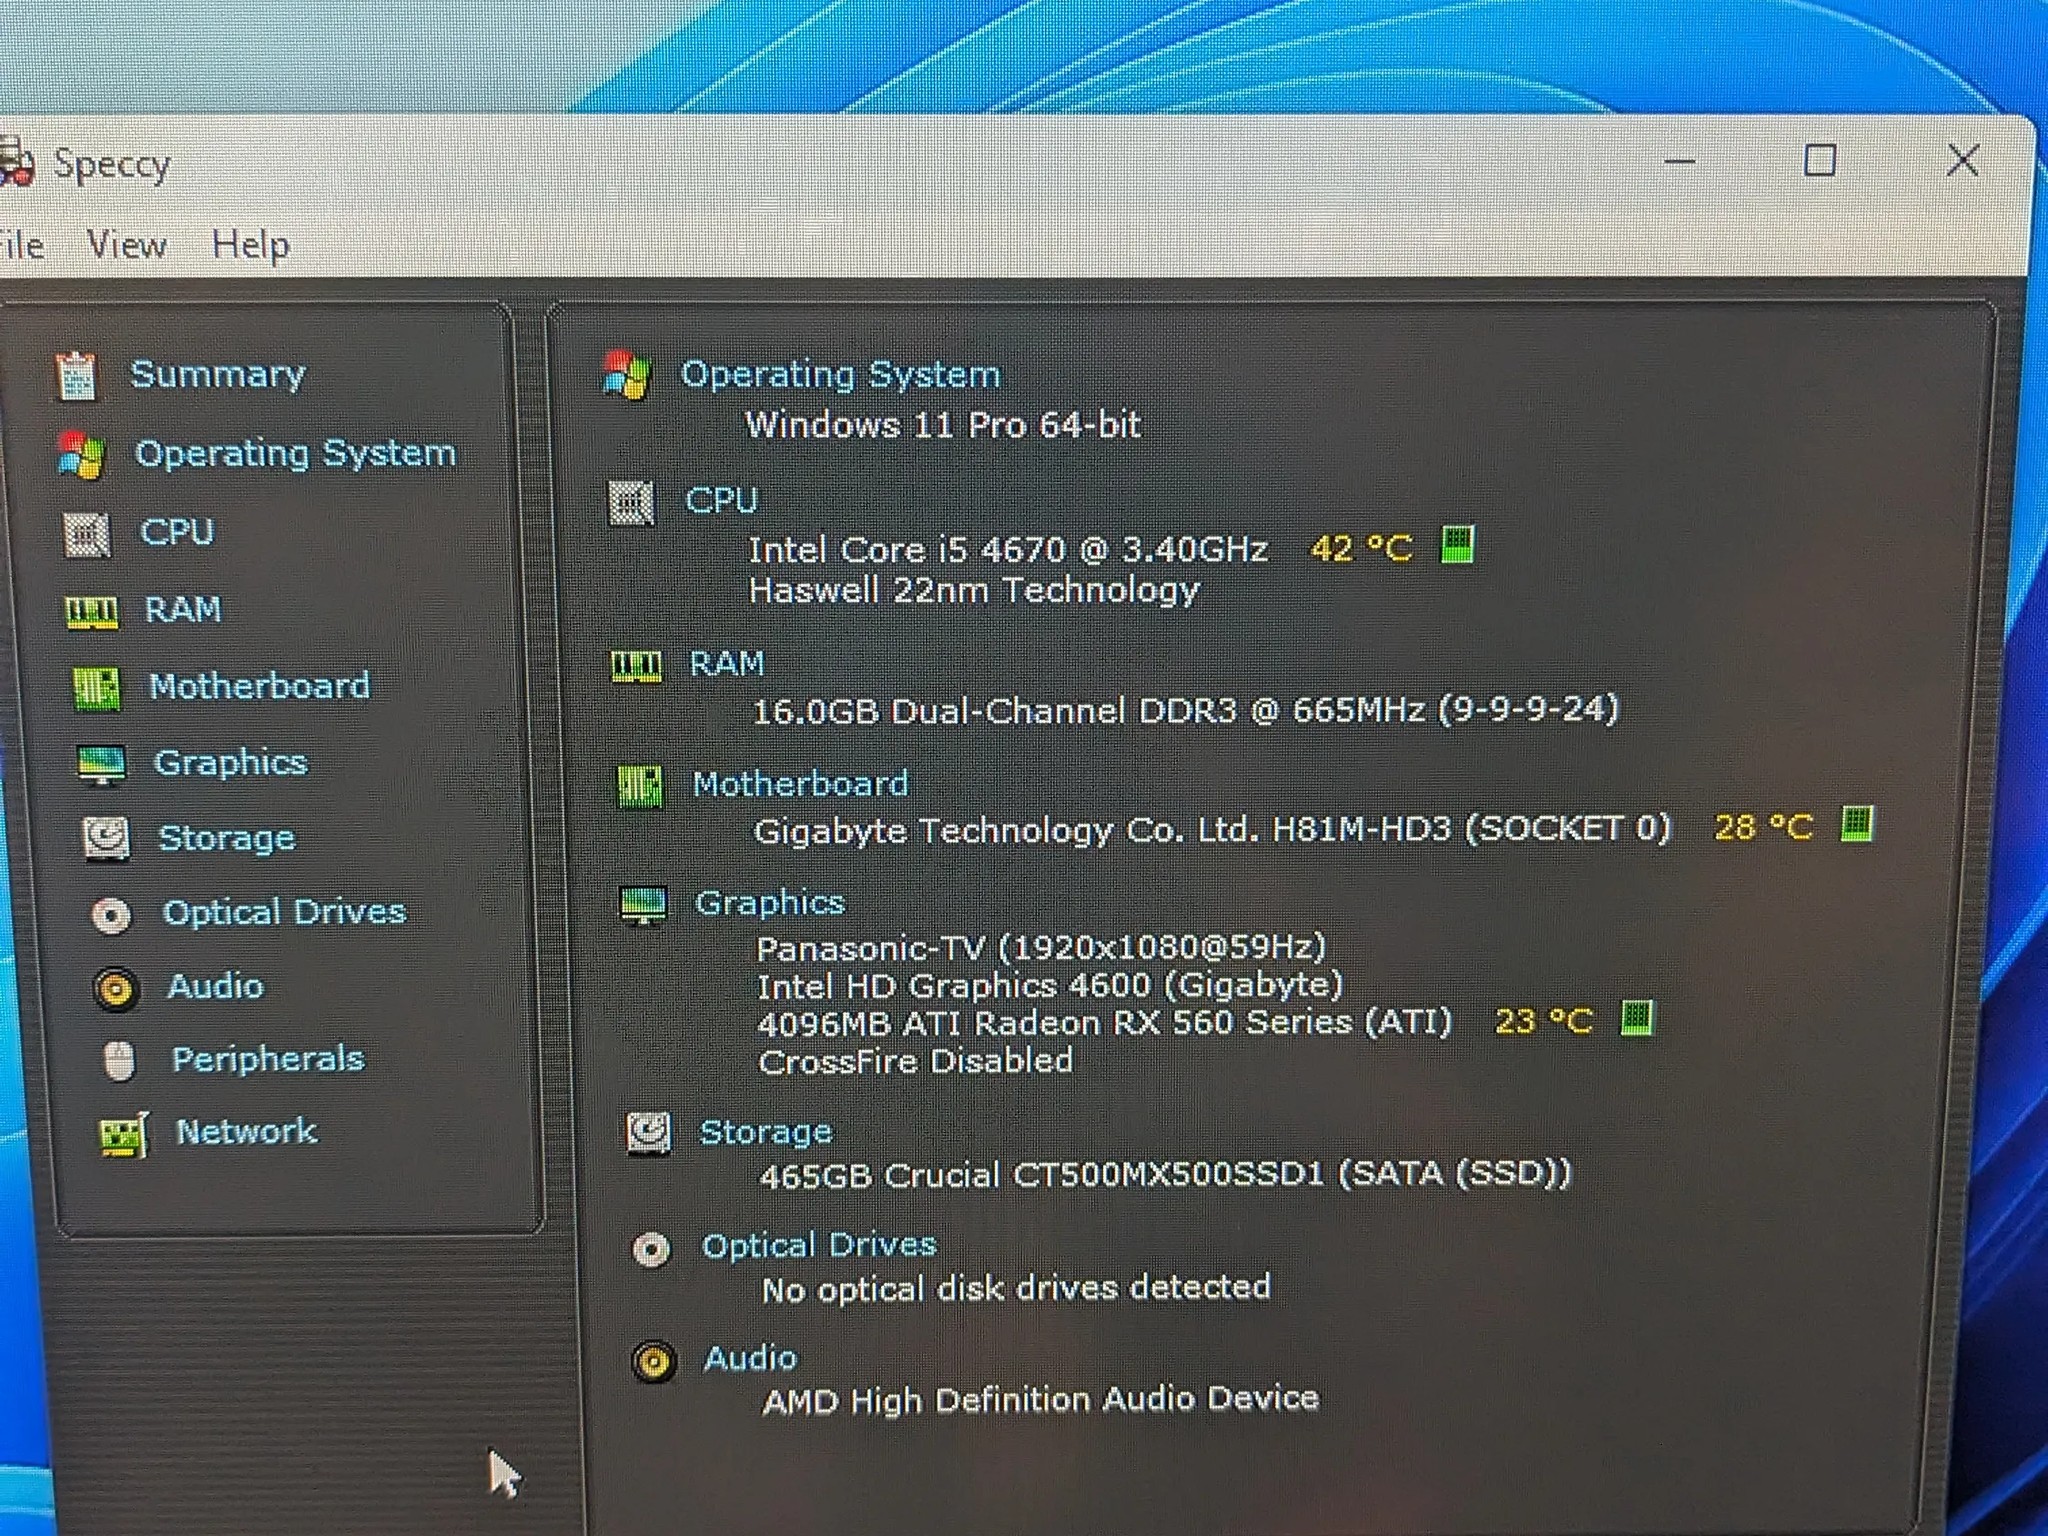Click the Graphics monitor icon in sidebar

click(101, 765)
